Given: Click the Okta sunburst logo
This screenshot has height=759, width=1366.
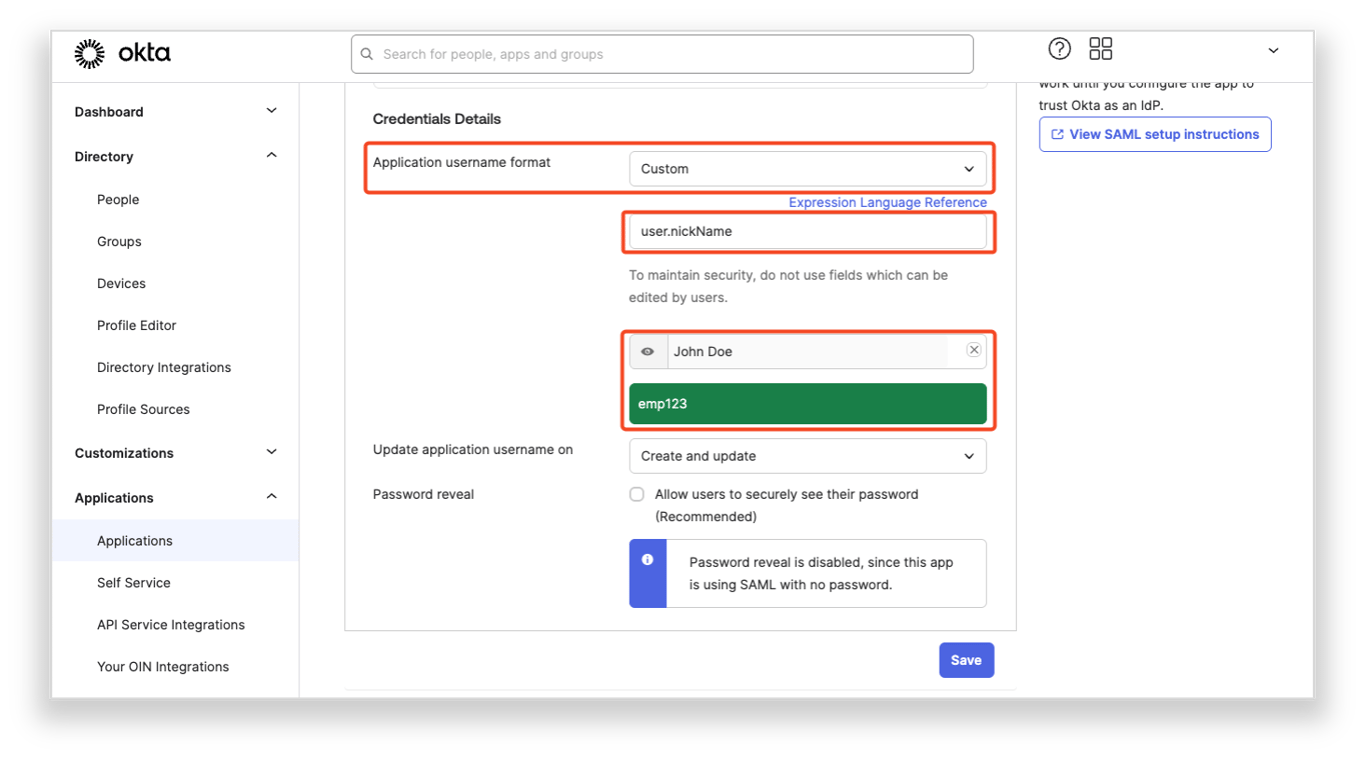Looking at the screenshot, I should click(x=90, y=54).
